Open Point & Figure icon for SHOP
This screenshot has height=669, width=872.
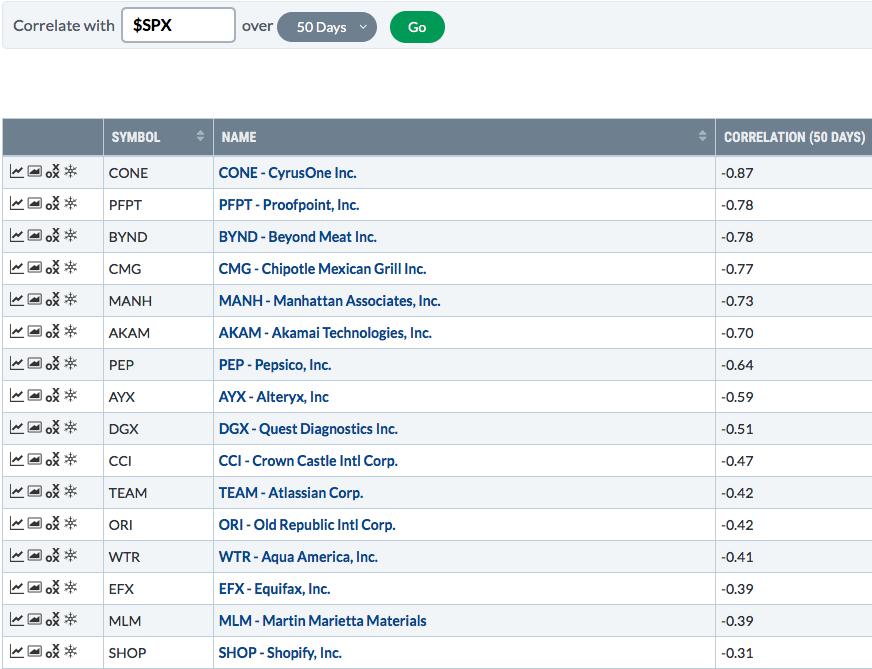point(52,652)
